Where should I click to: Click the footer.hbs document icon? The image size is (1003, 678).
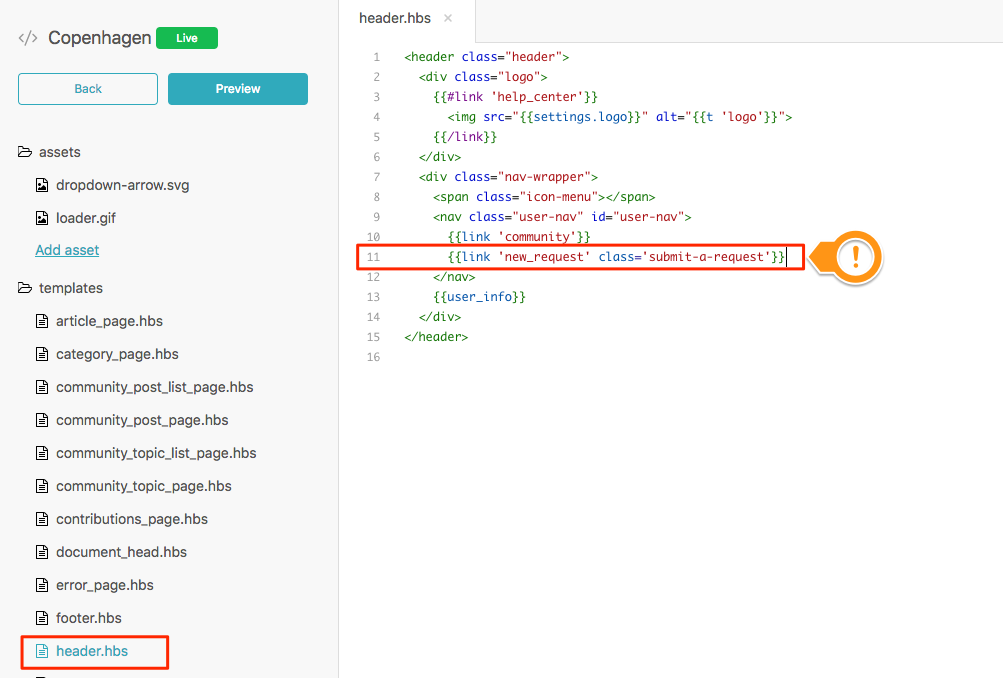pos(42,618)
